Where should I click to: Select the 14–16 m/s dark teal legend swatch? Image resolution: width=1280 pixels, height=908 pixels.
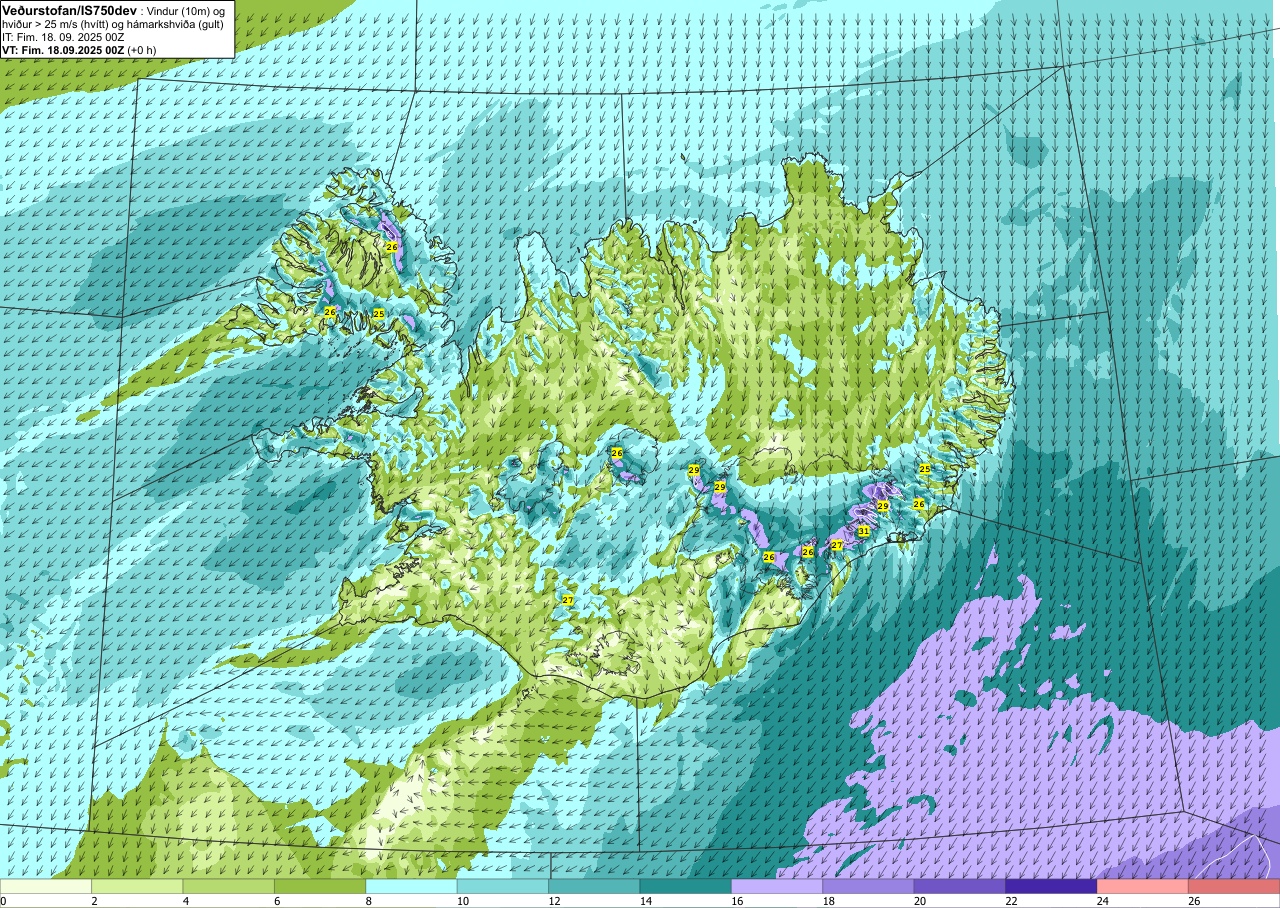[686, 886]
